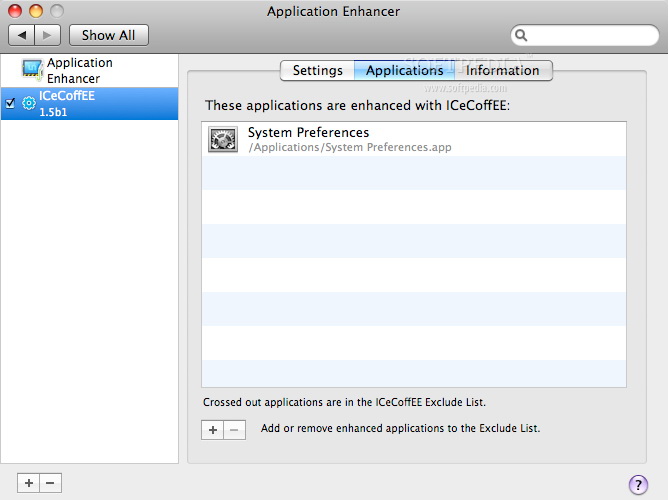
Task: Switch to the Settings tab
Action: (317, 71)
